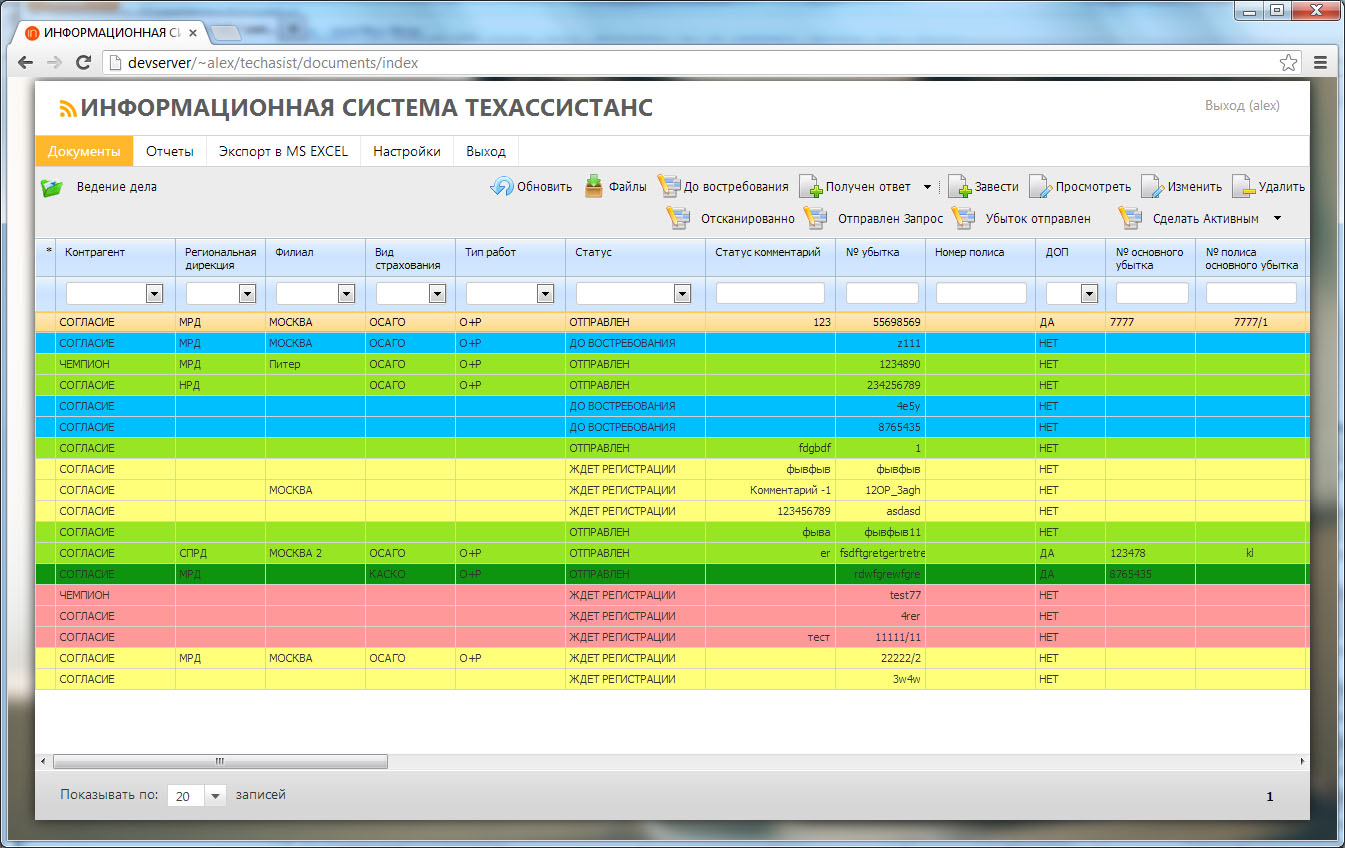Click the Отправлен Запрос toolbar icon

pos(815,218)
